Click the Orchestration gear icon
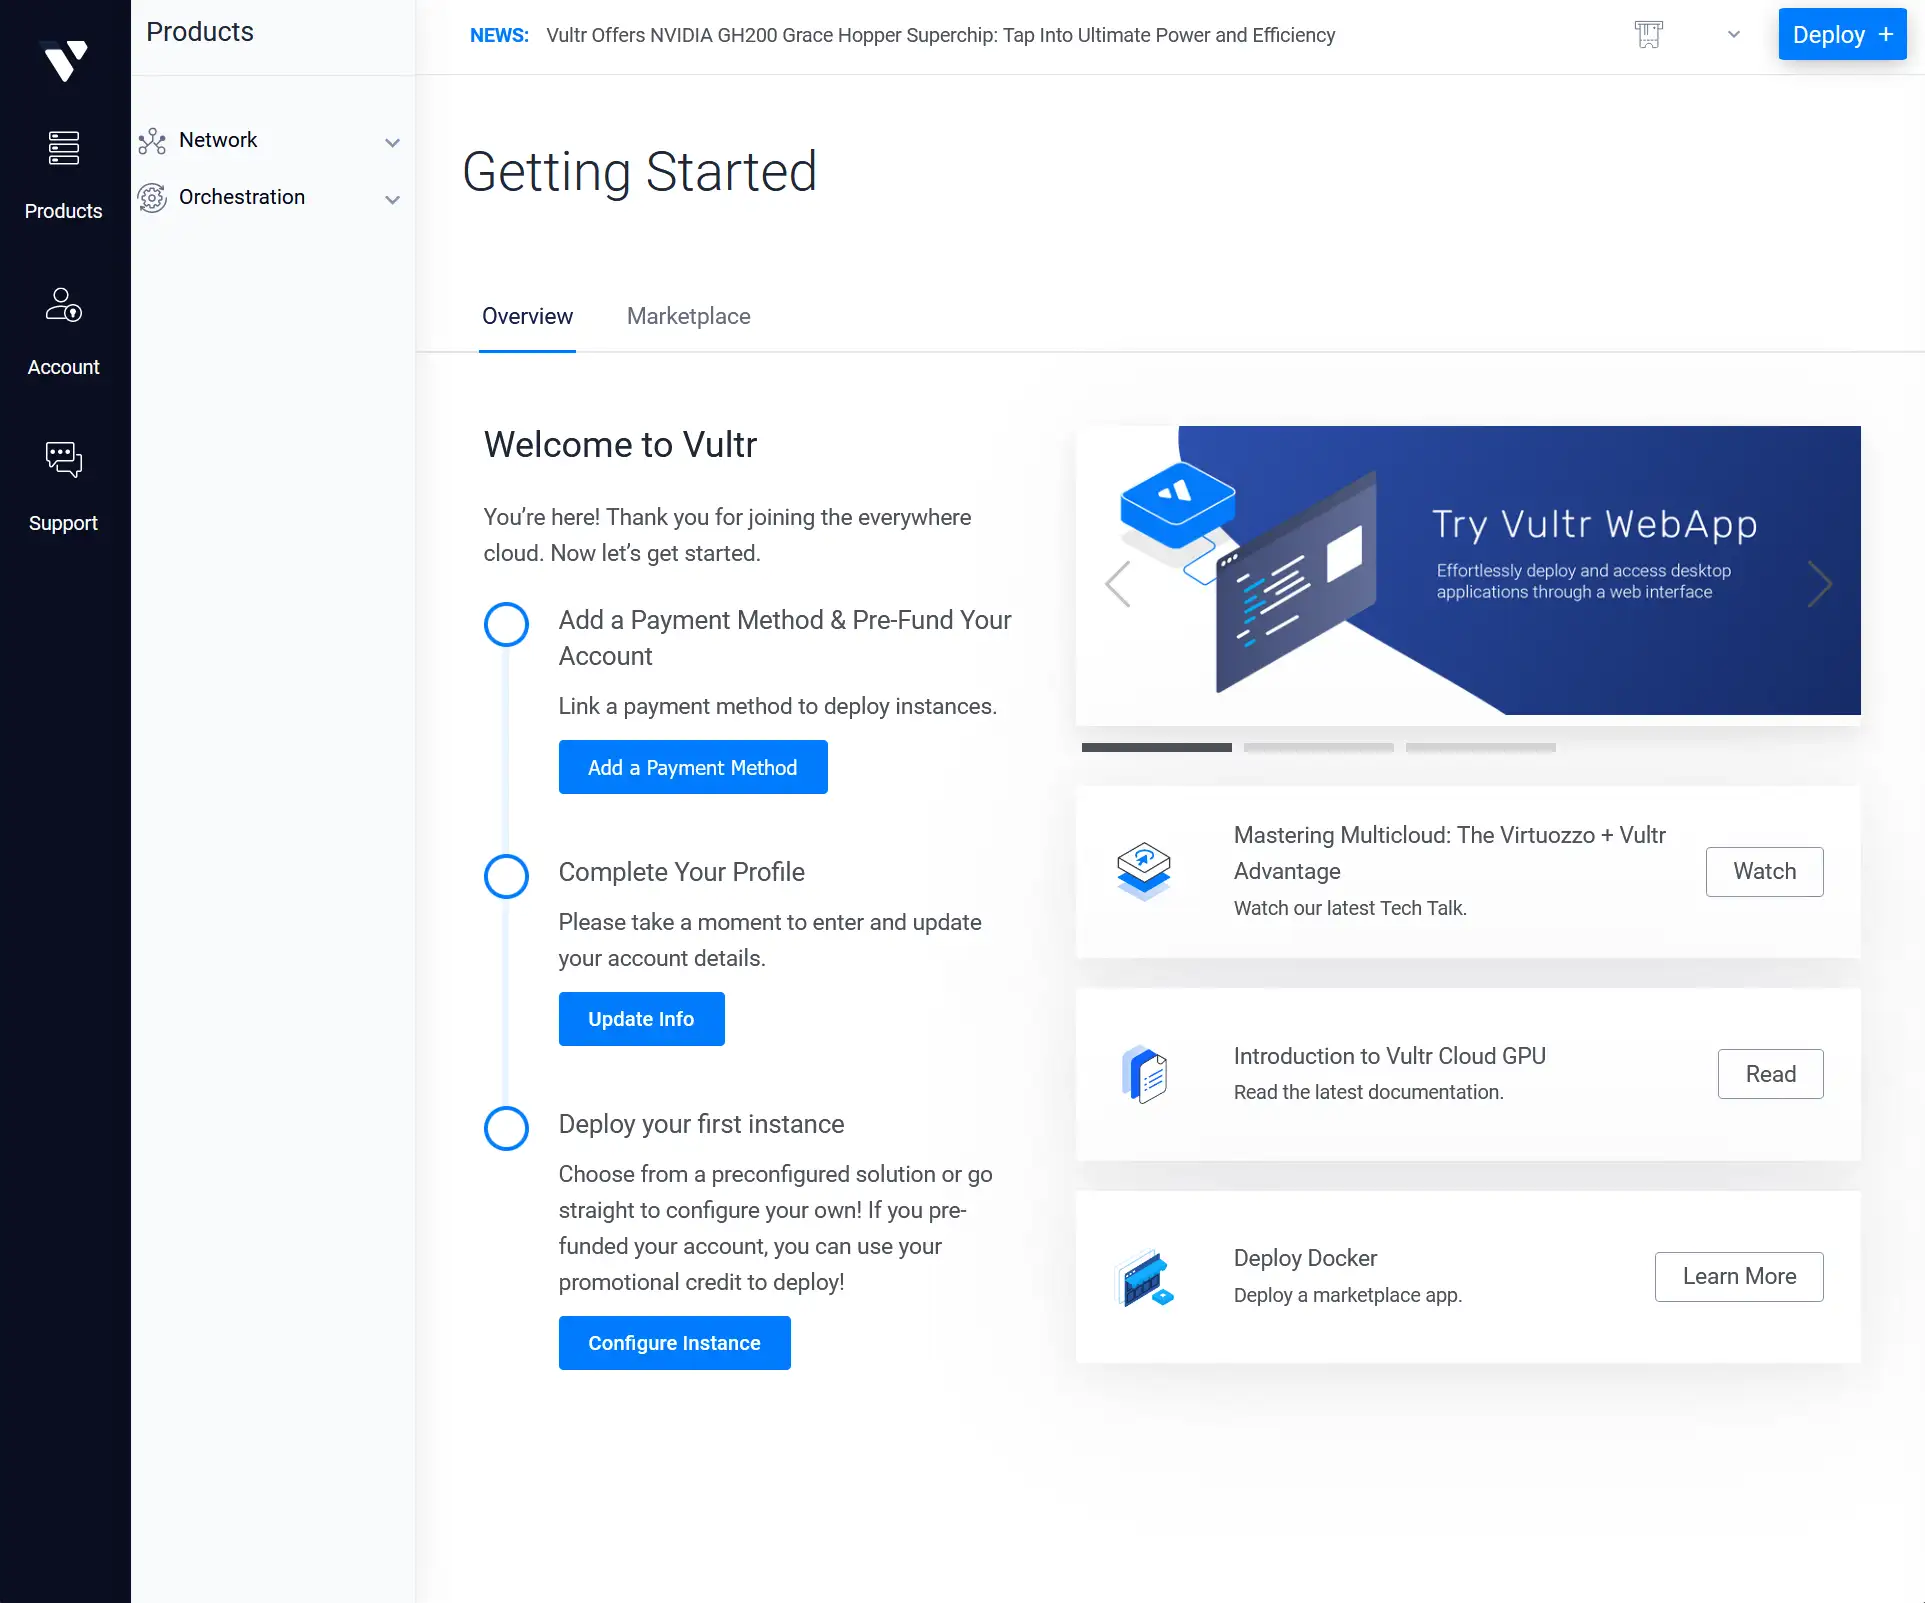The image size is (1925, 1603). (152, 198)
